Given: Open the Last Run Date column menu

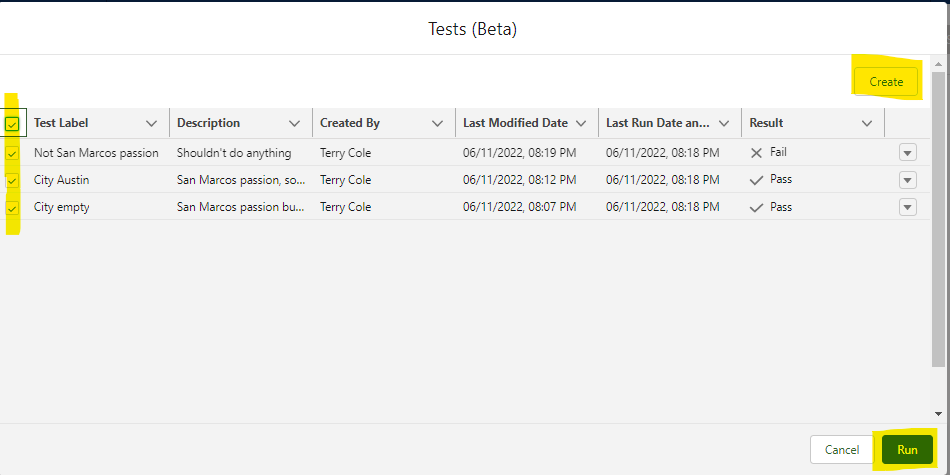Looking at the screenshot, I should click(x=723, y=124).
